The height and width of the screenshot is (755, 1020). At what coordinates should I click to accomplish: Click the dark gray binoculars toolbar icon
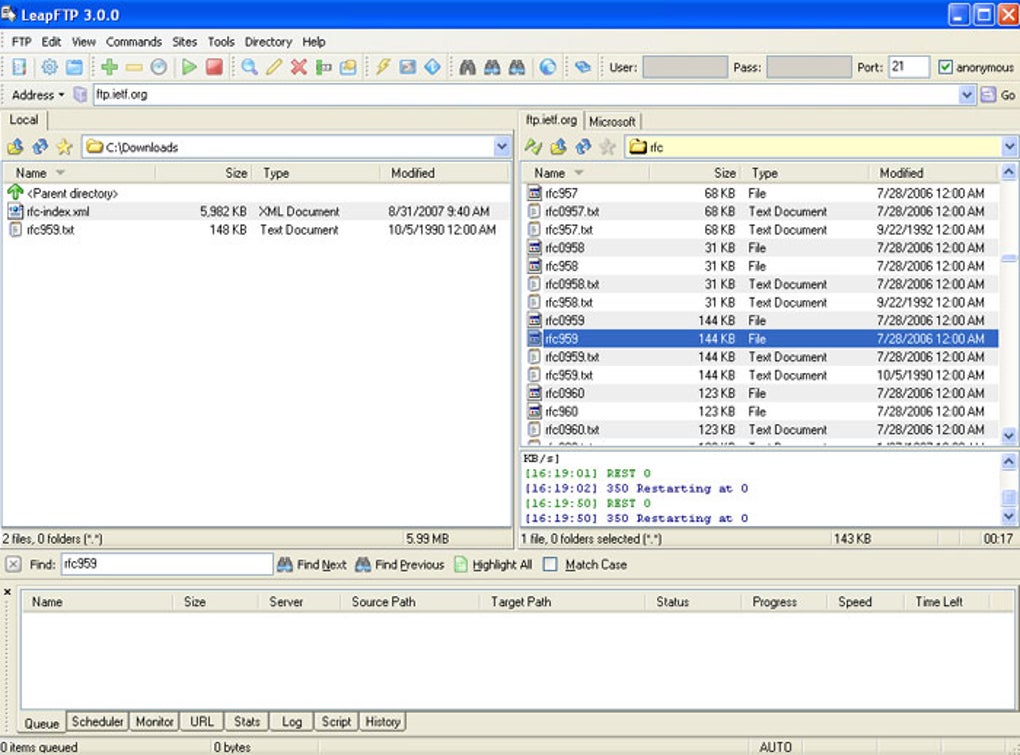(467, 67)
